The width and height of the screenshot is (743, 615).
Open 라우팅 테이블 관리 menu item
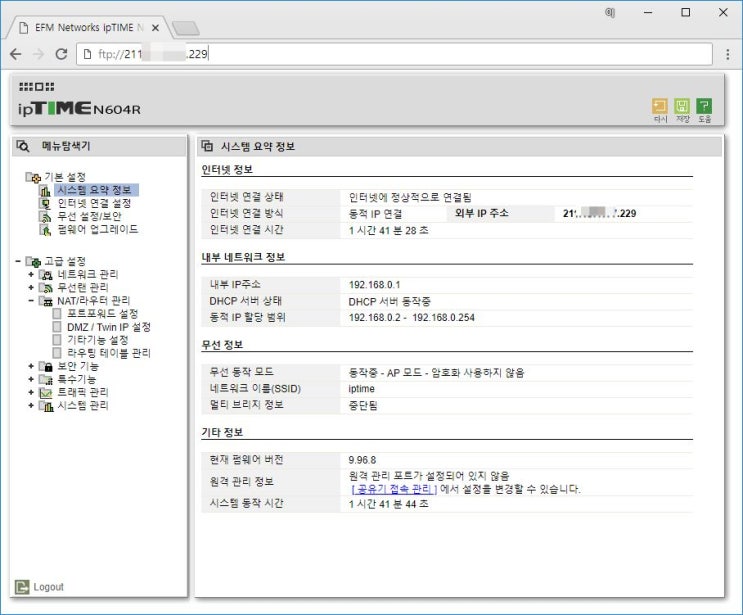(x=109, y=353)
